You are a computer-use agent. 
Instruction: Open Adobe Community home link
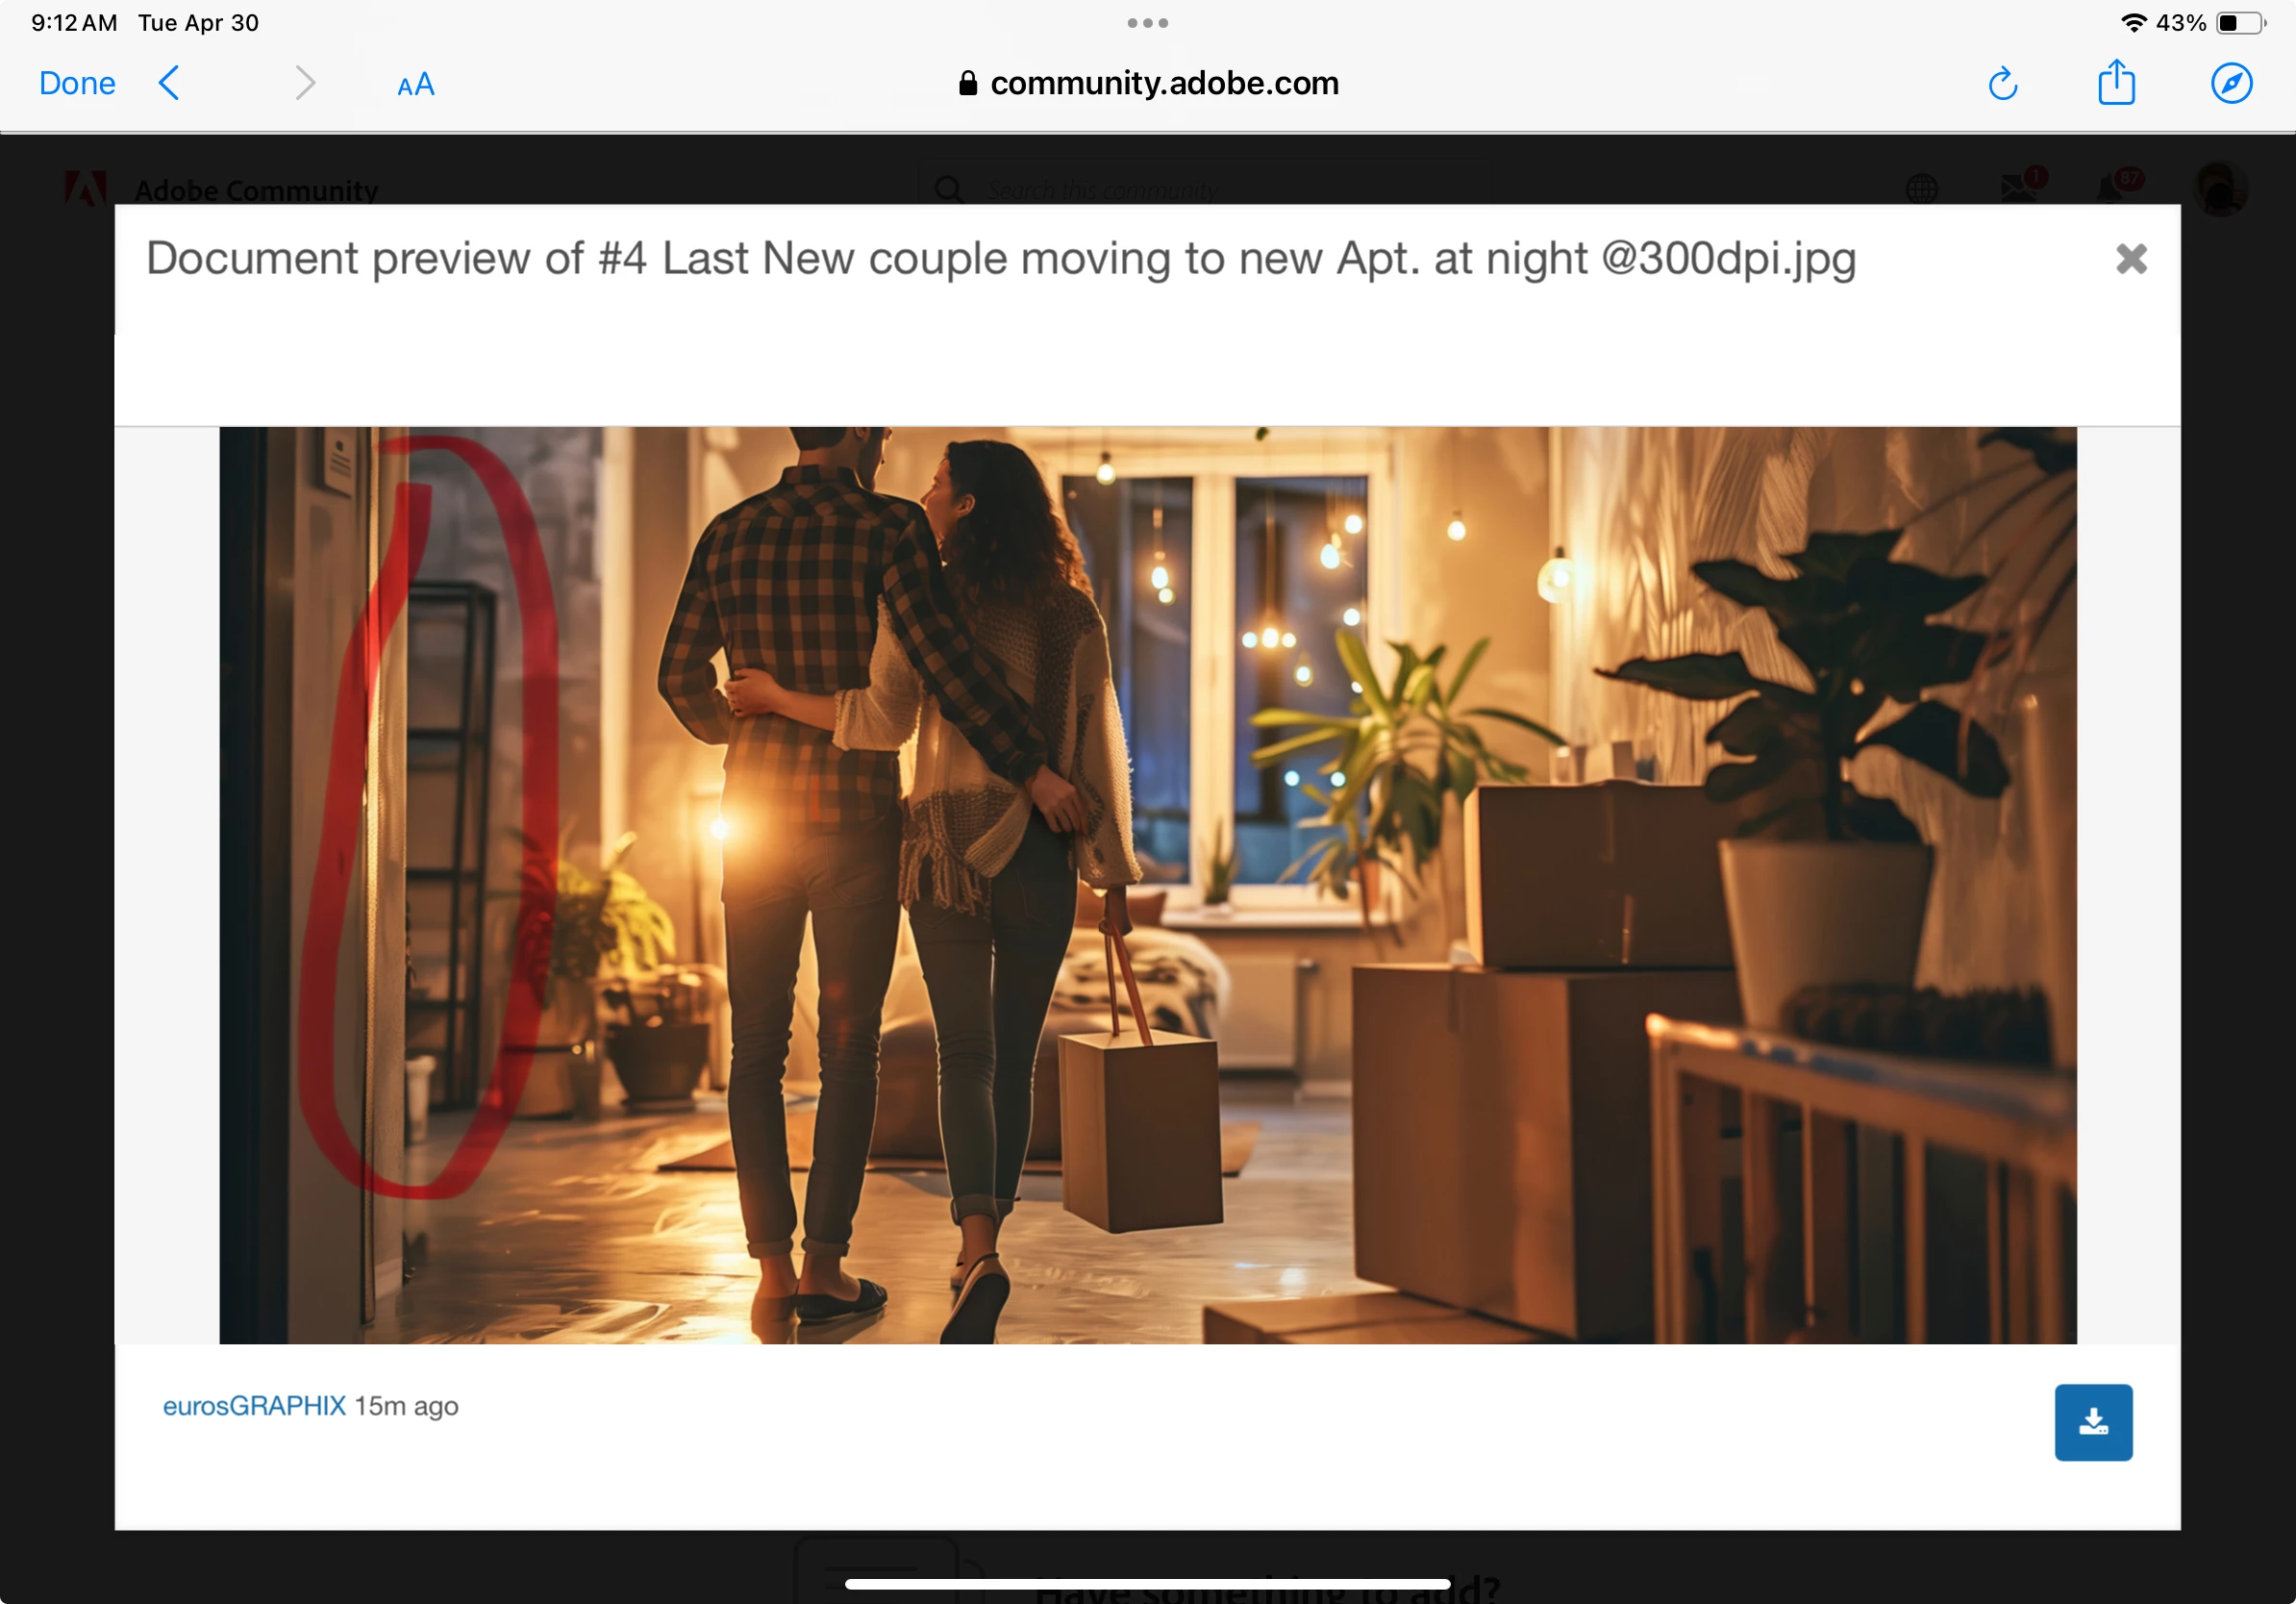tap(256, 190)
